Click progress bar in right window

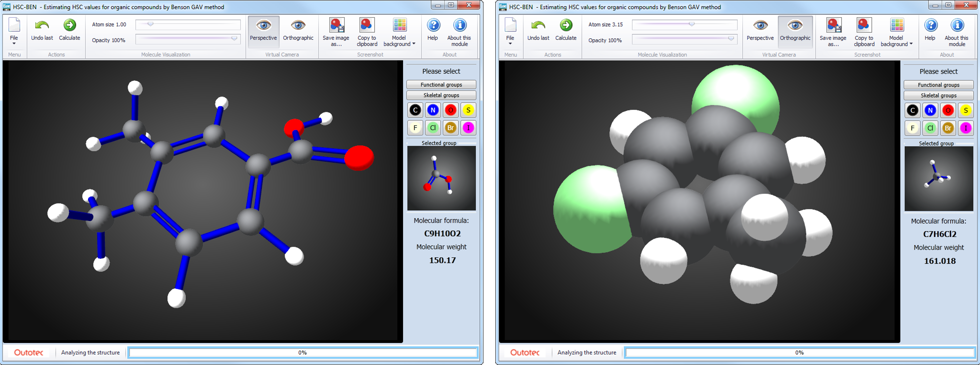pyautogui.click(x=799, y=352)
